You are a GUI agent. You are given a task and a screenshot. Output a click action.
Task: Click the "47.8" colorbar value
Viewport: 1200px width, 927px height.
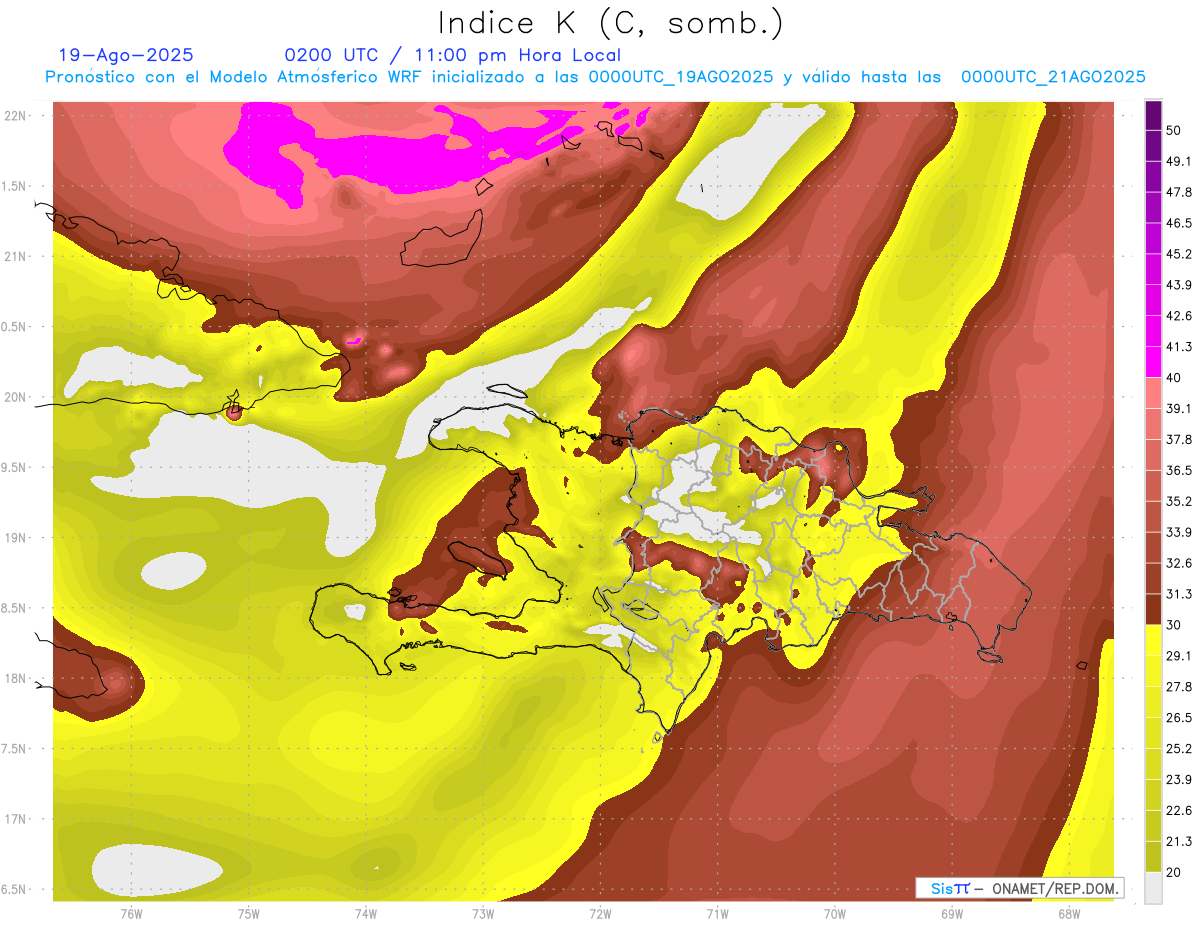tap(1179, 193)
